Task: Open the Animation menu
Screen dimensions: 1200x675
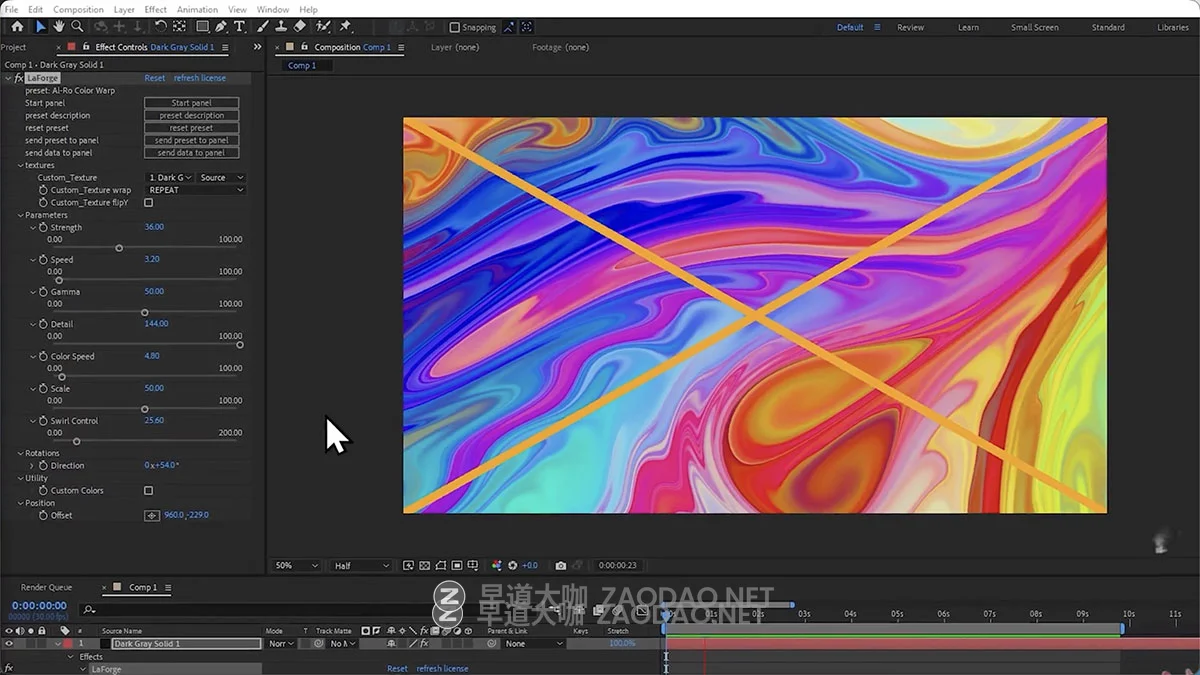Action: (197, 8)
